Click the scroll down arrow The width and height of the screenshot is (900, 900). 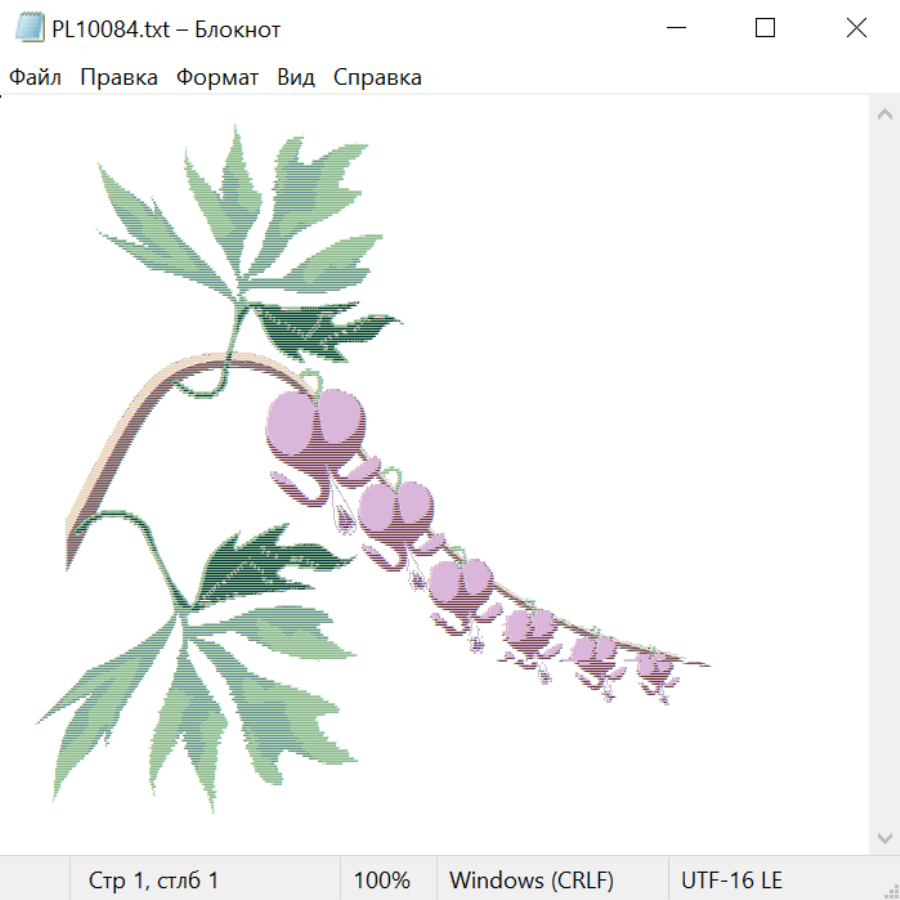885,838
